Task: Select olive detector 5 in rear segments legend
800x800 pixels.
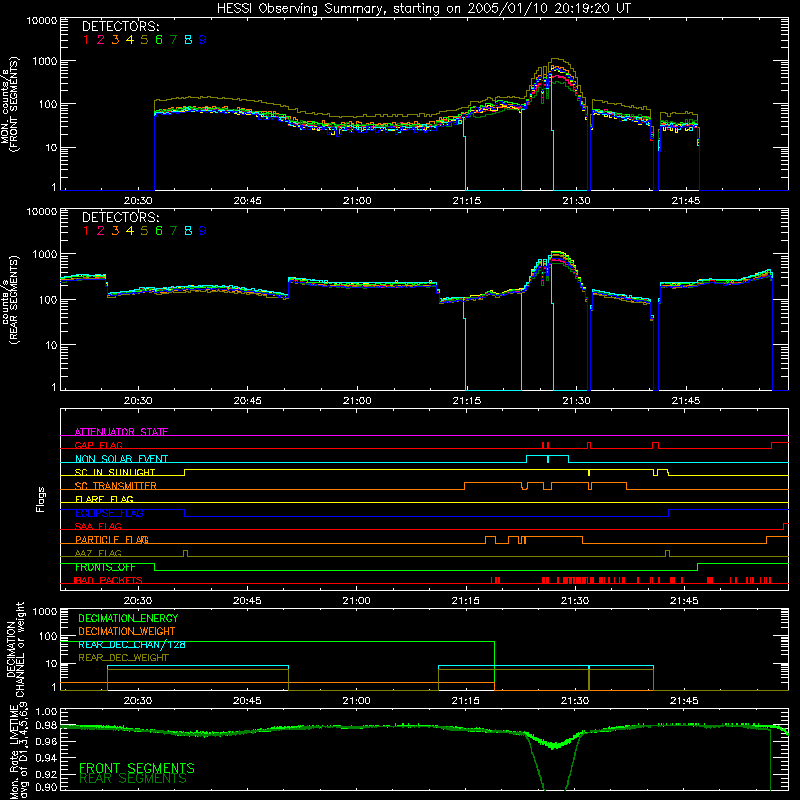Action: (x=144, y=231)
